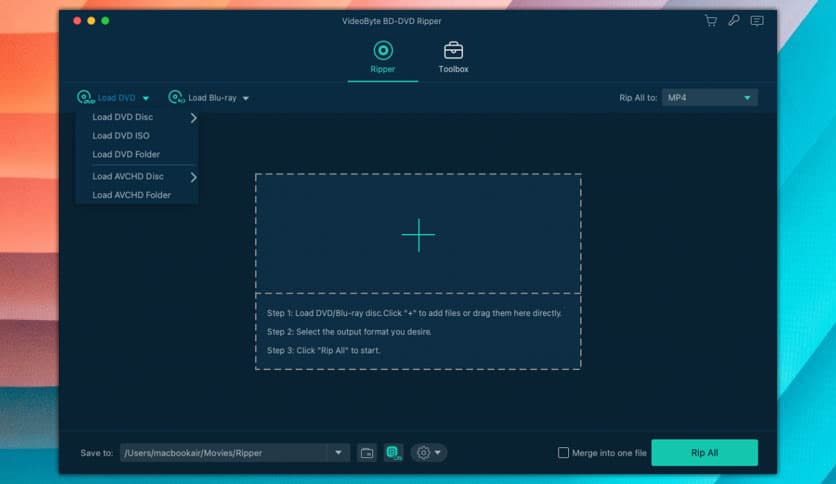The width and height of the screenshot is (836, 484).
Task: Click the Step 2 instruction text
Action: coord(349,332)
